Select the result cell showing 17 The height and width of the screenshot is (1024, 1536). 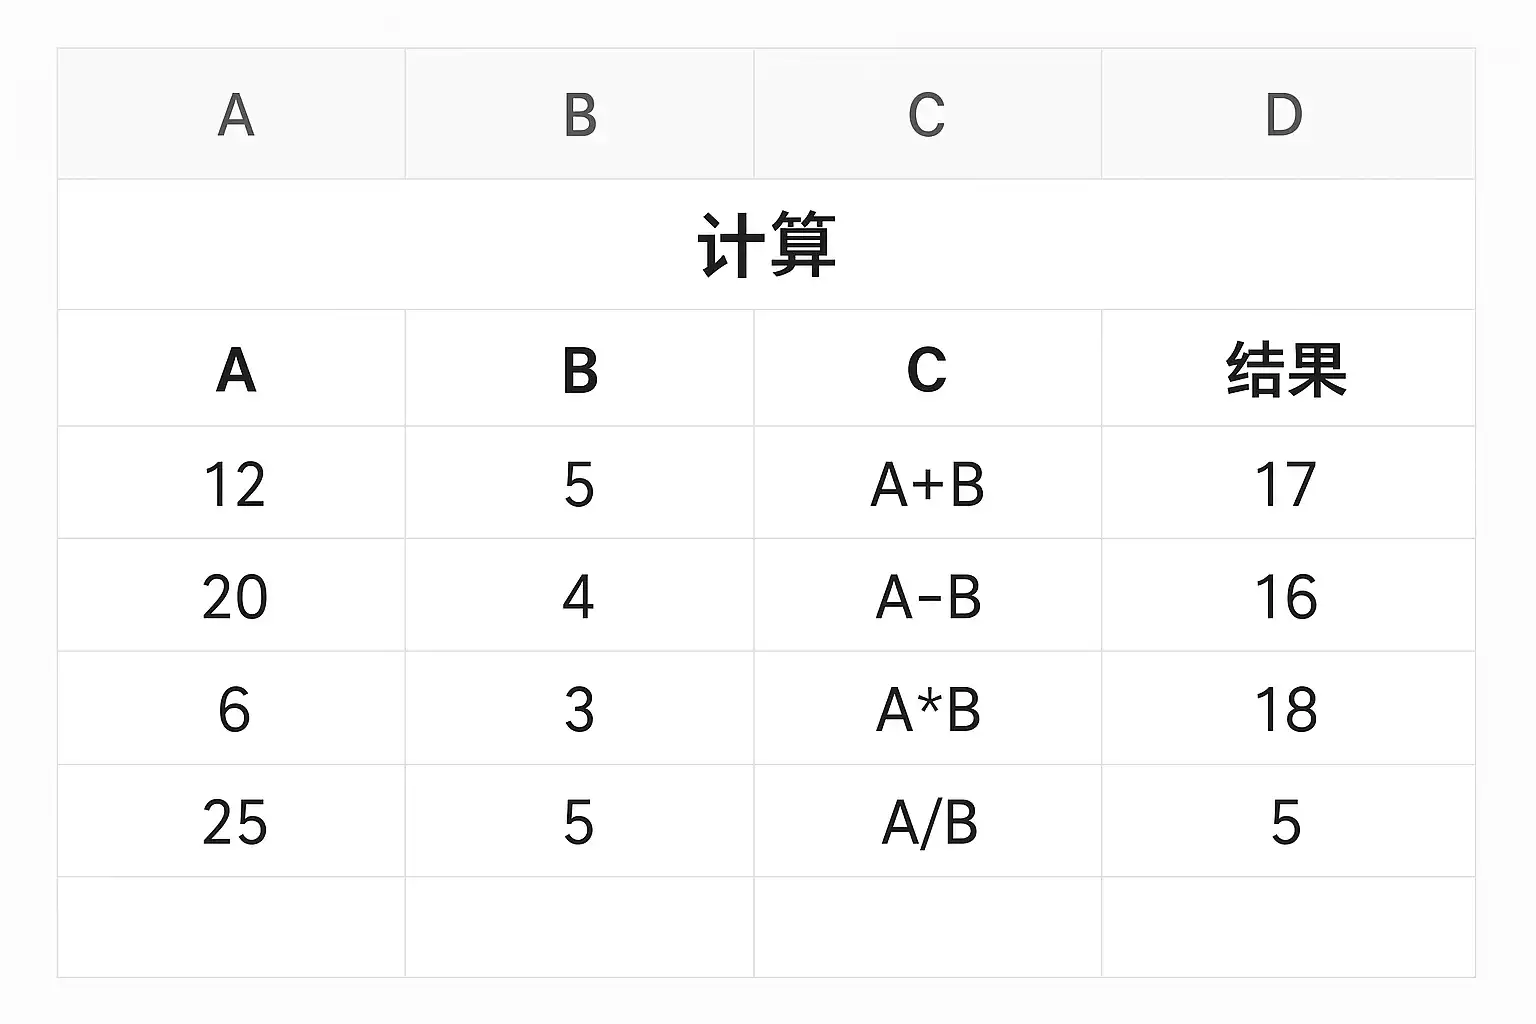(x=1288, y=483)
